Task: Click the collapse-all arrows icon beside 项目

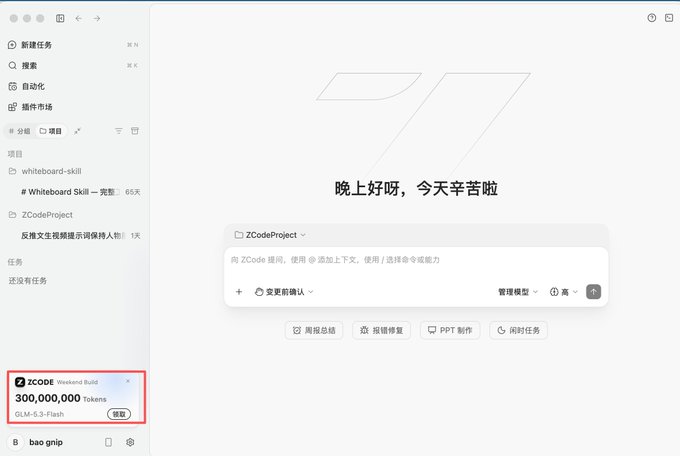Action: pyautogui.click(x=77, y=131)
